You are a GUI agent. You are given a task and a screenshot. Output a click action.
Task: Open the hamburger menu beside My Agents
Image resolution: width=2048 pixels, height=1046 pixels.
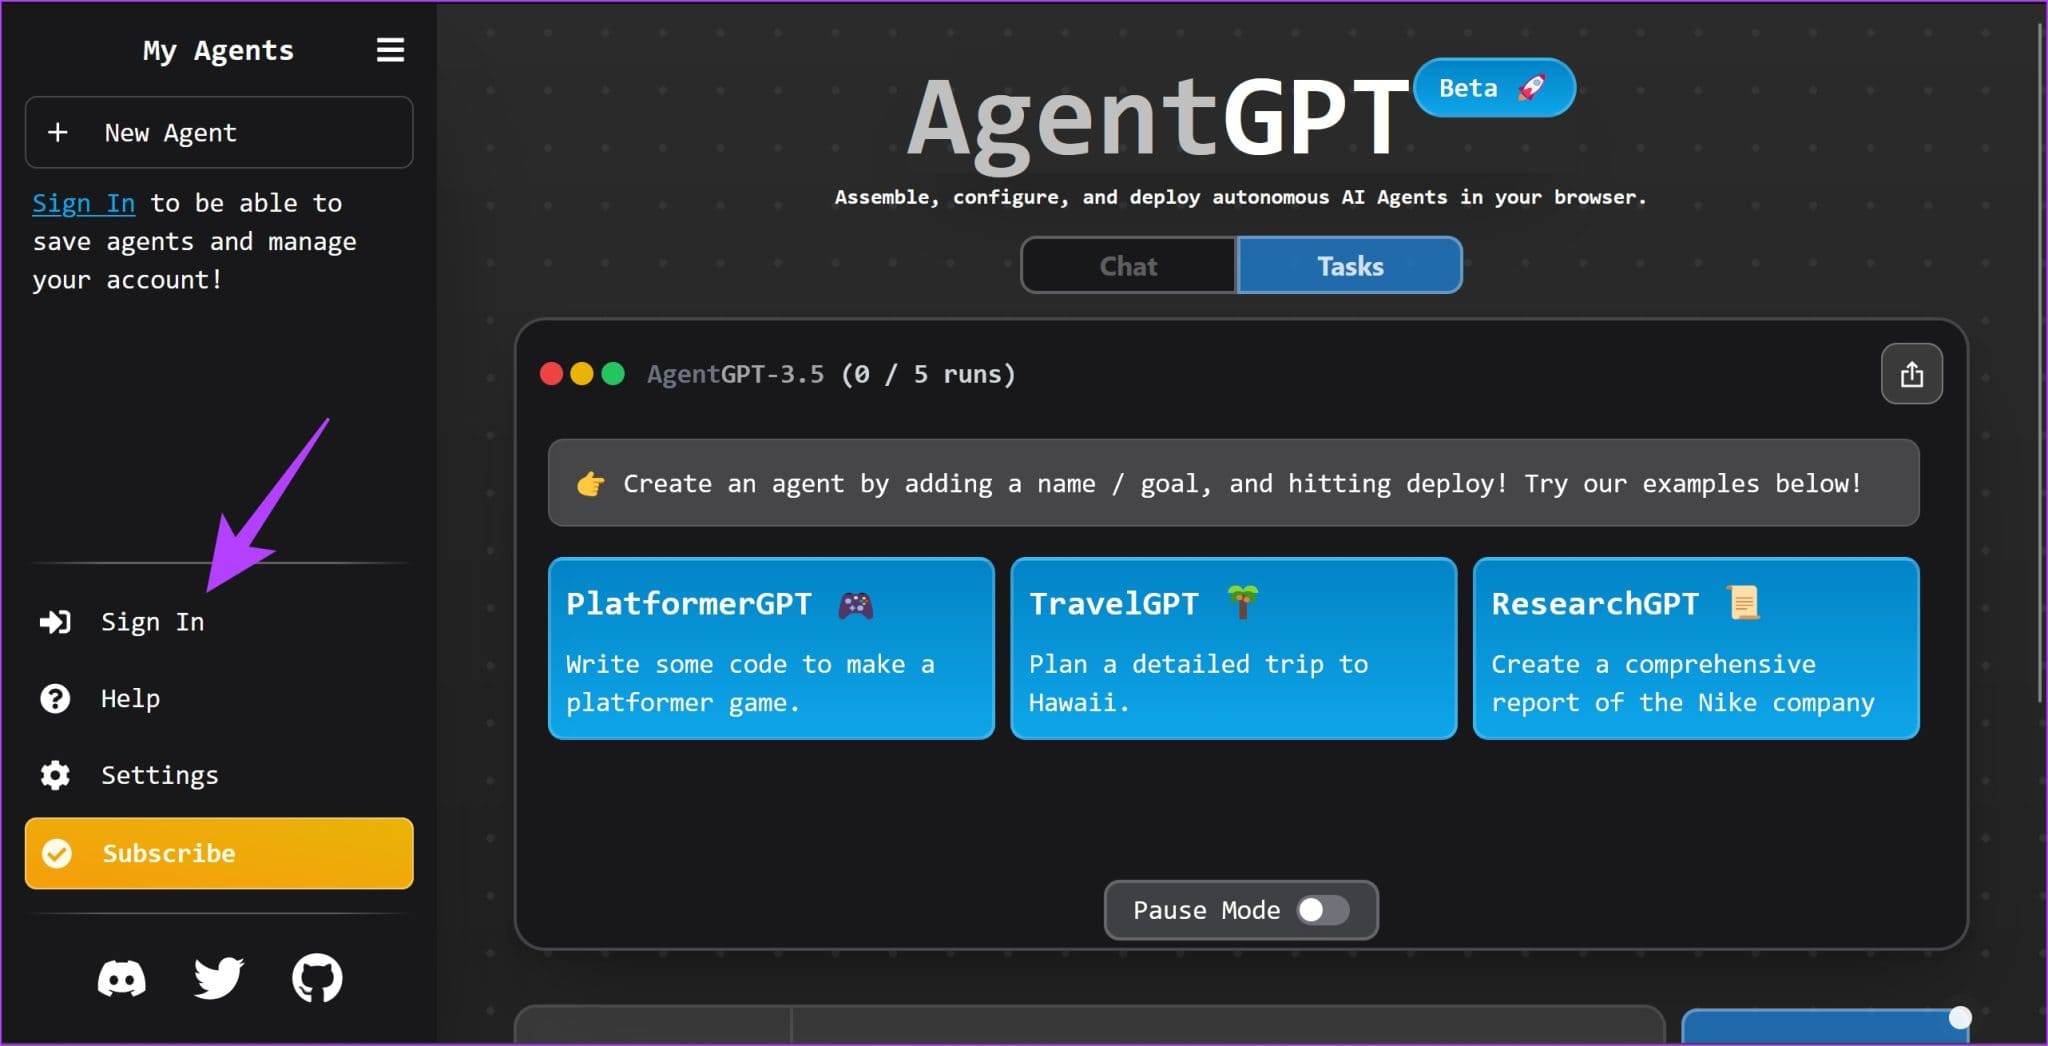390,50
